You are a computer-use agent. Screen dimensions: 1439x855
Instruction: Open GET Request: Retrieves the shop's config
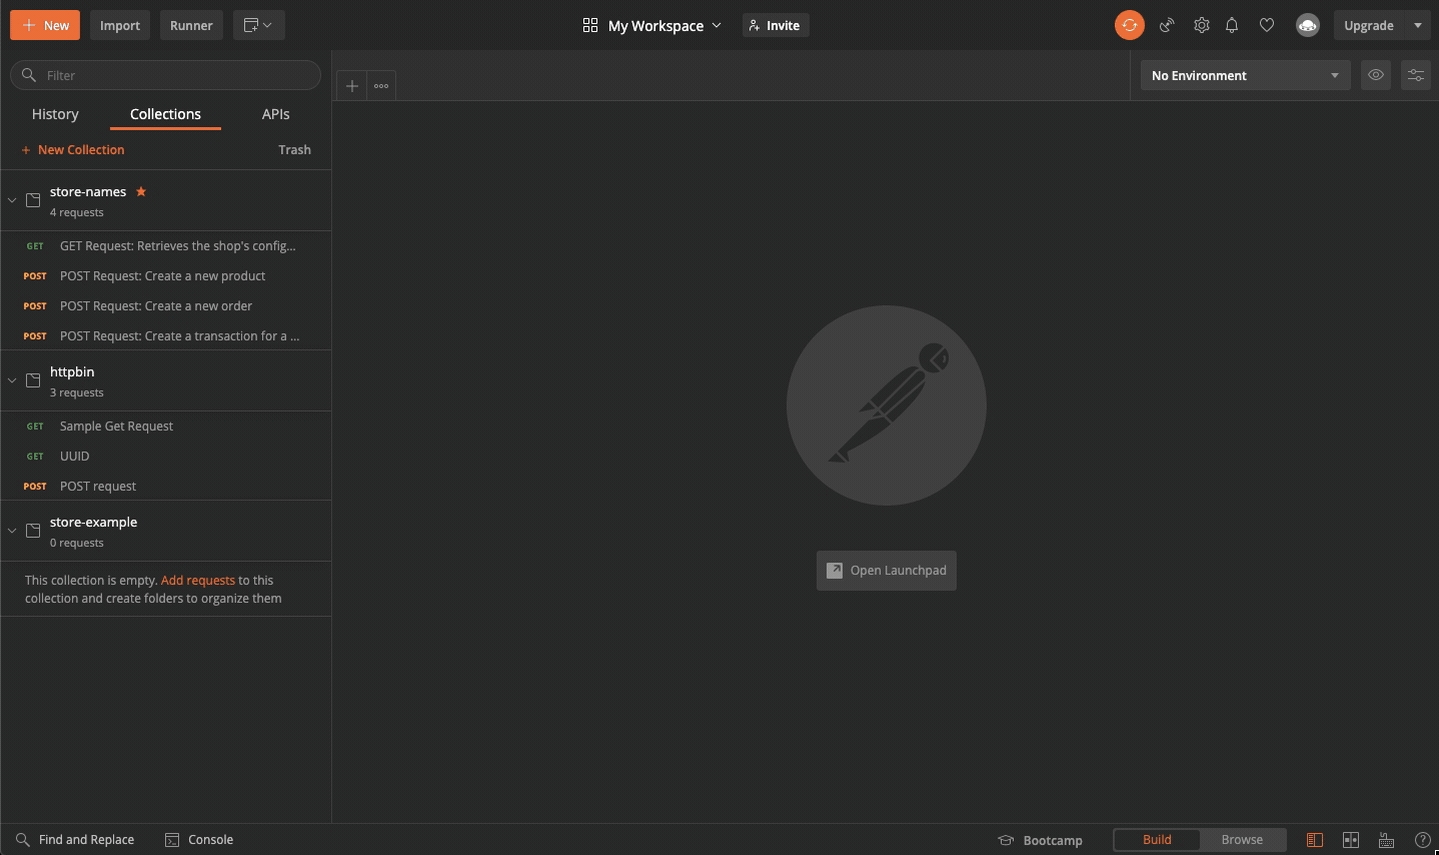[166, 246]
